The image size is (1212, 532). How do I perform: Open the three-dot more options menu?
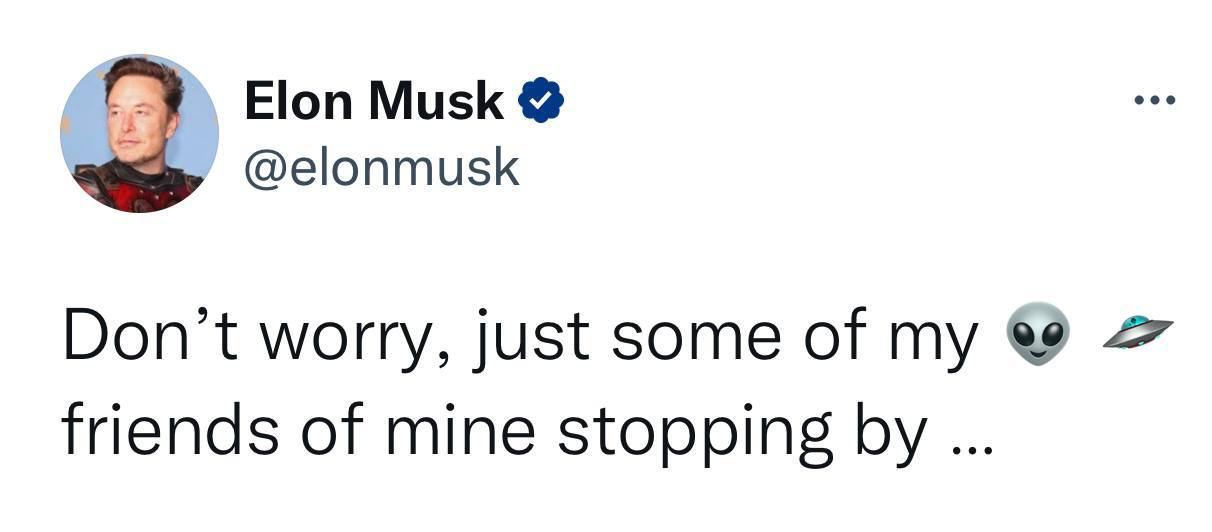(x=1155, y=100)
